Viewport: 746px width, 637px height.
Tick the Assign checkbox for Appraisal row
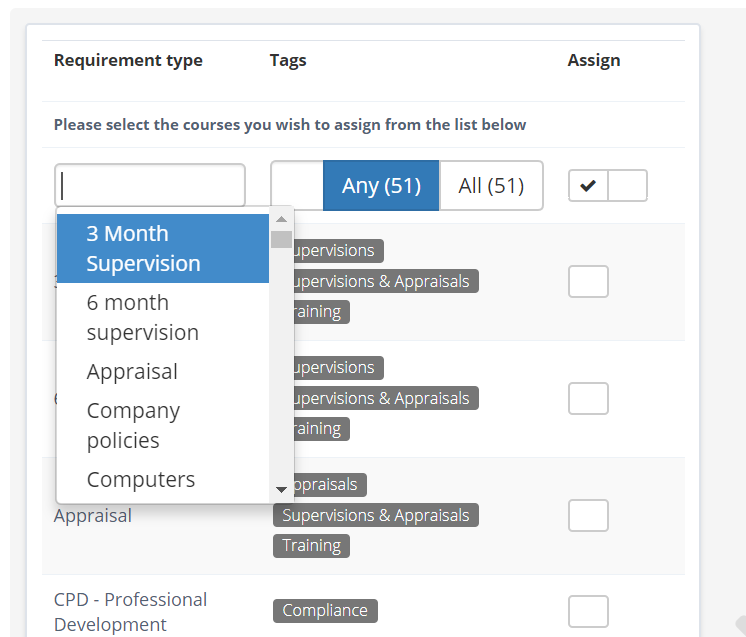589,516
